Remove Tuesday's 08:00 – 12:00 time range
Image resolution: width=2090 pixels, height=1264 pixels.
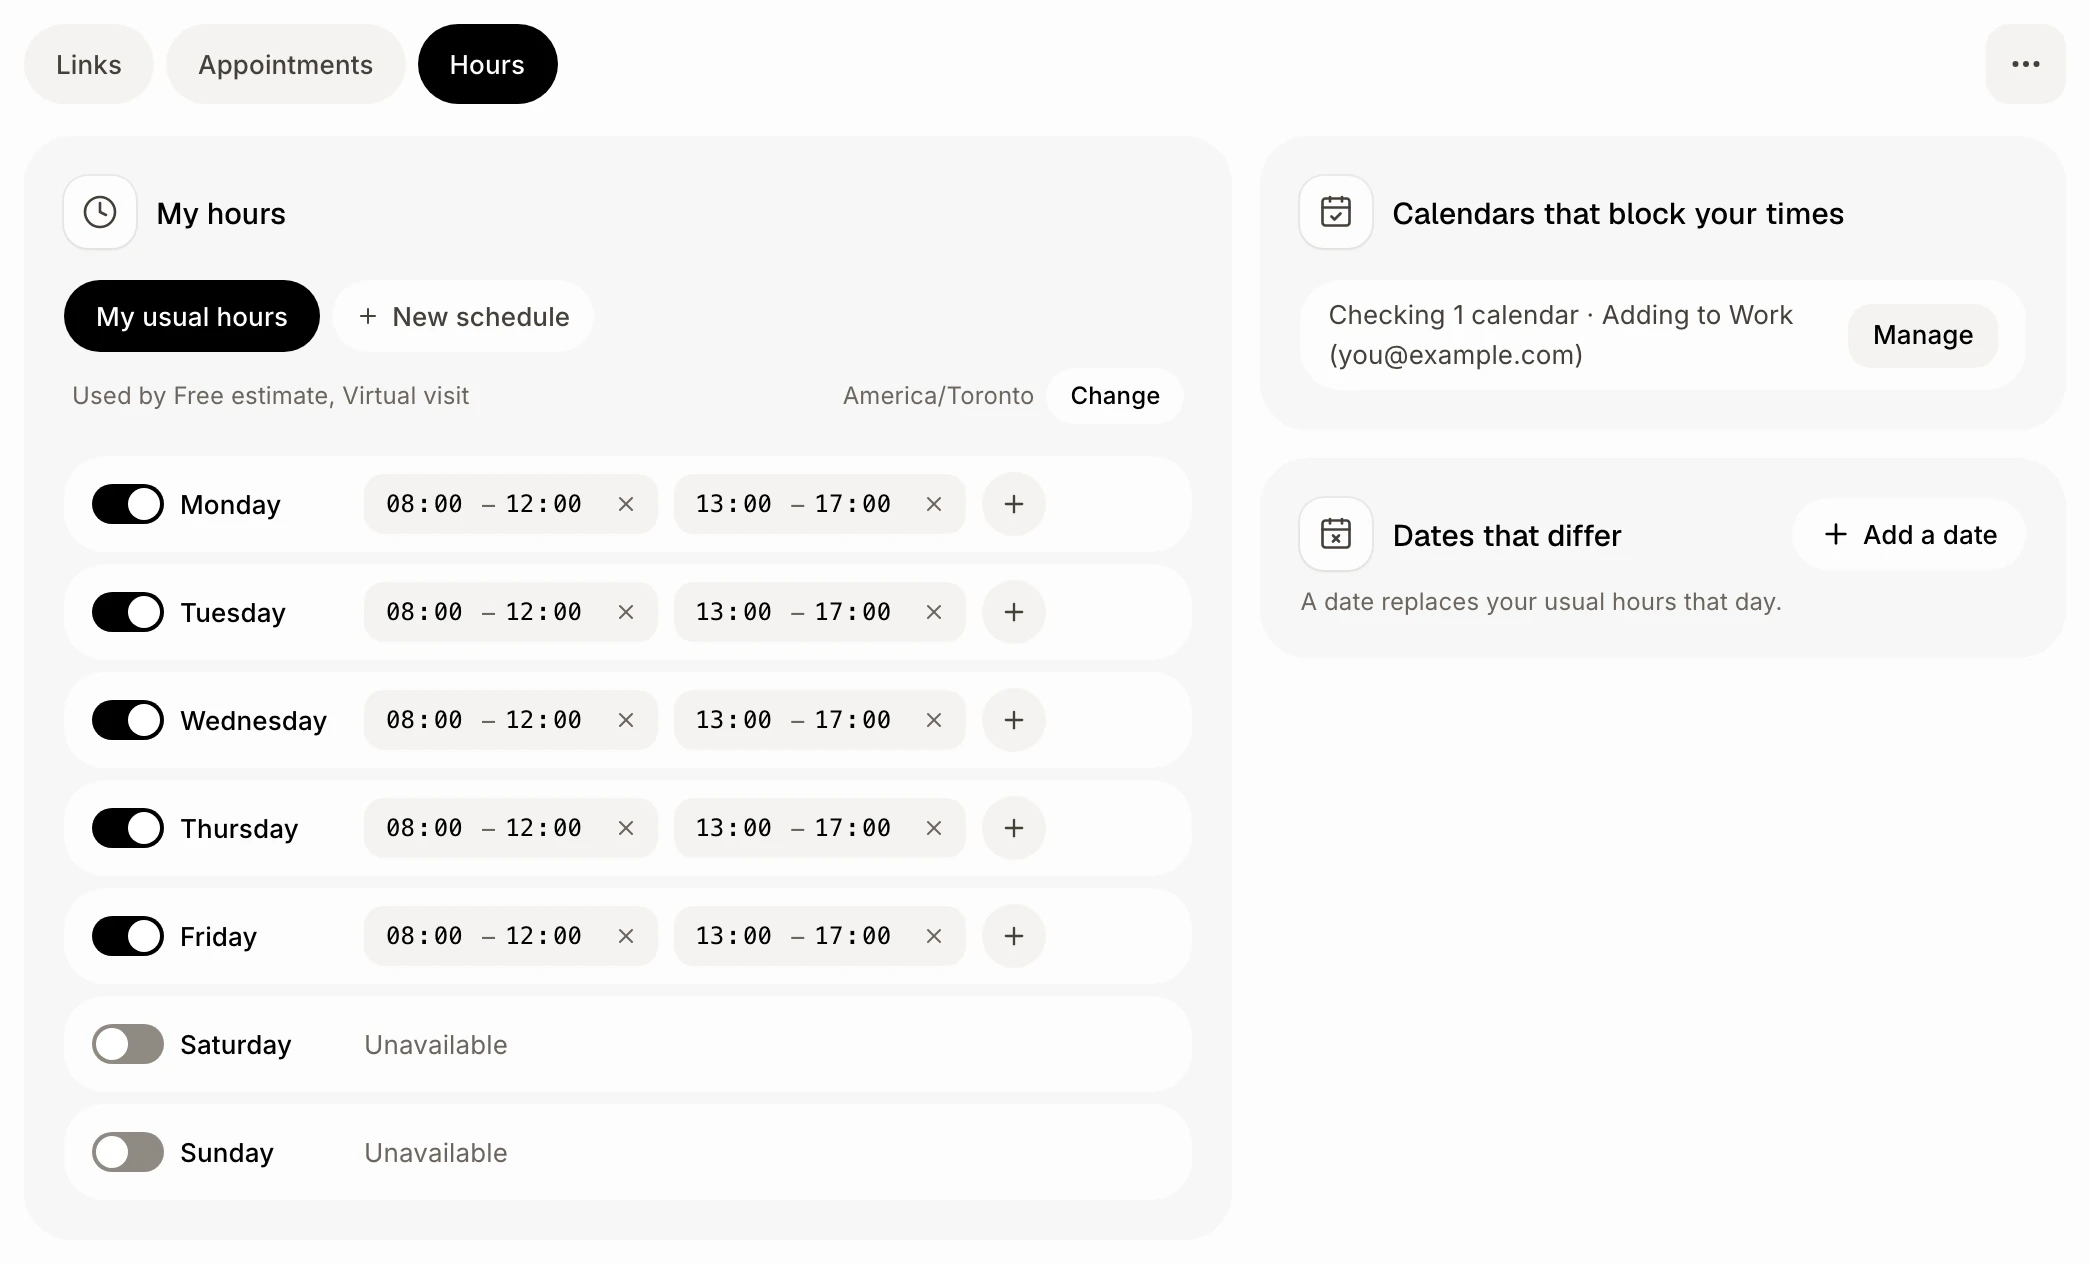626,612
